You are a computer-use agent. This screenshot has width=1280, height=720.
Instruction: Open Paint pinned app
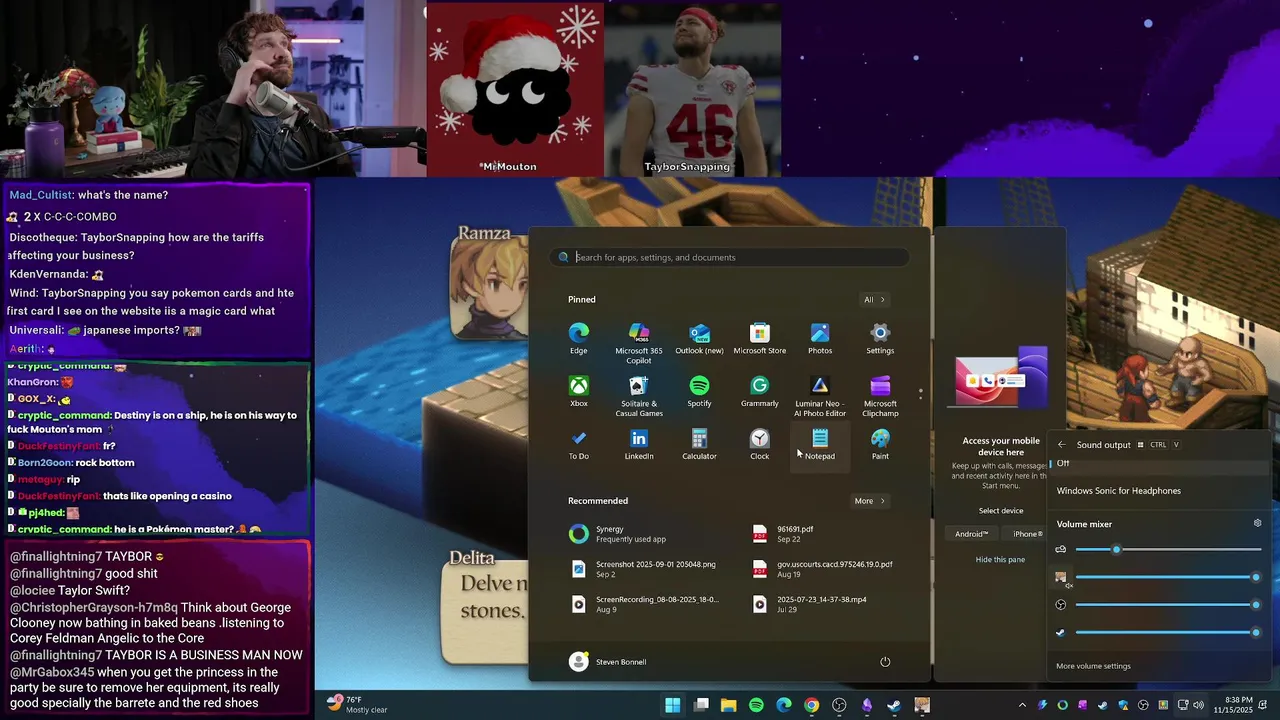tap(880, 444)
